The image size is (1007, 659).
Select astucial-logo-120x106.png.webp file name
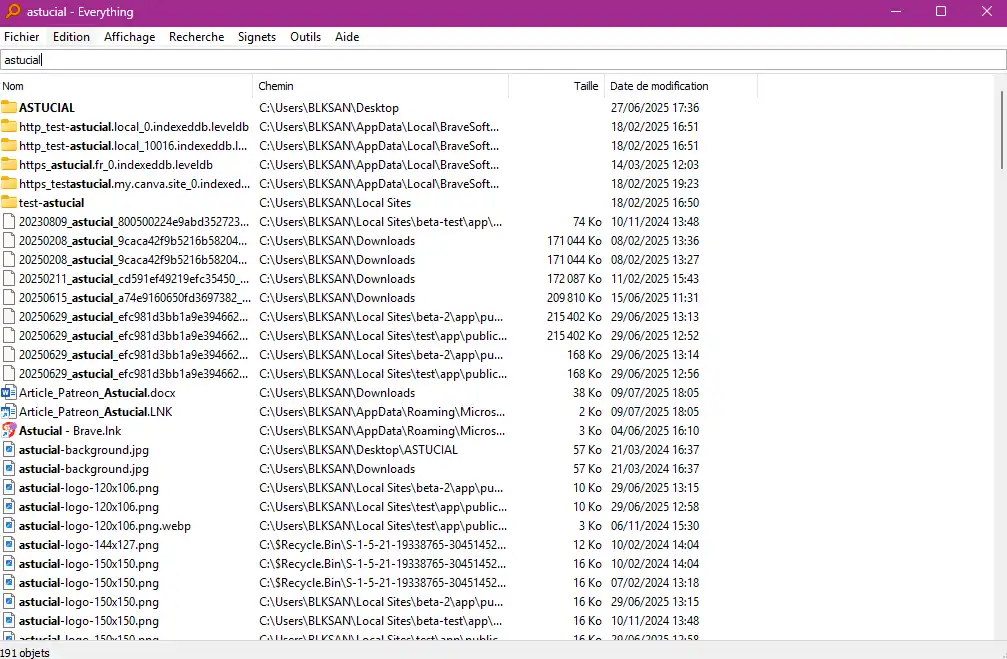(105, 526)
